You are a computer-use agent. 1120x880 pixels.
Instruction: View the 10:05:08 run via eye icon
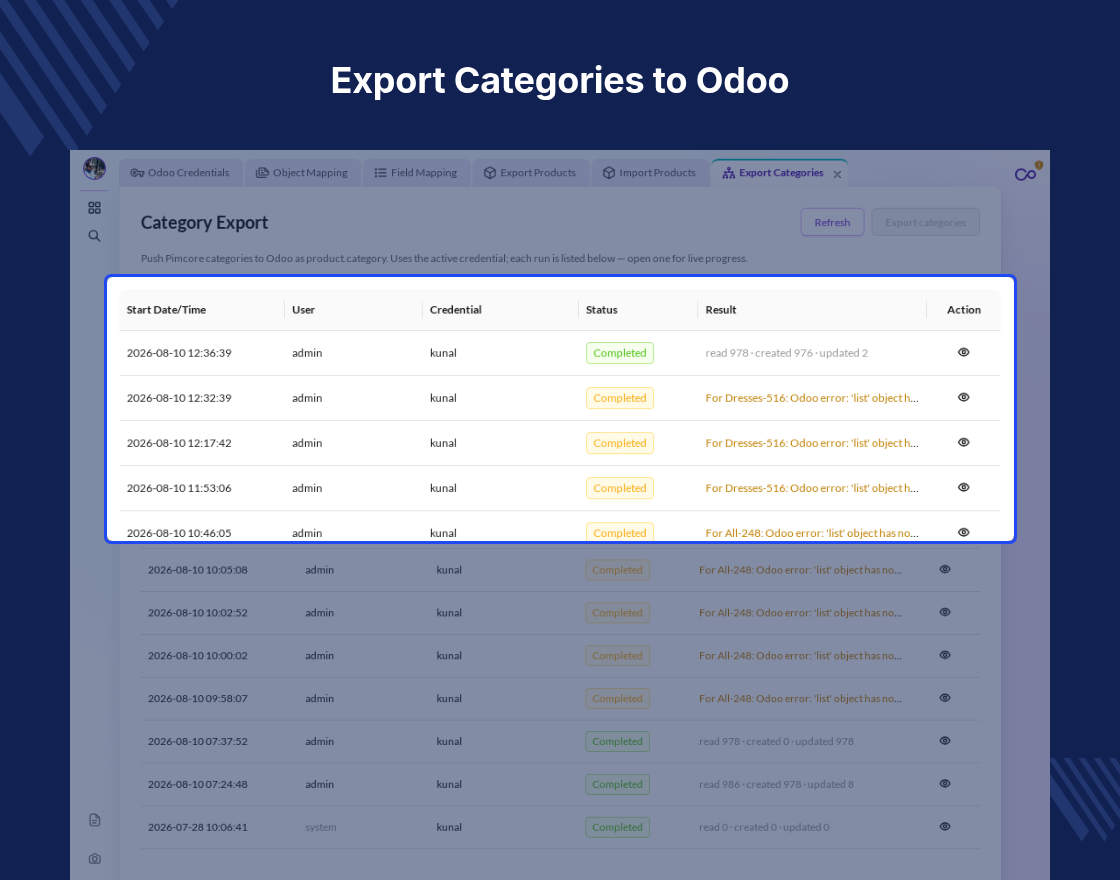click(945, 569)
